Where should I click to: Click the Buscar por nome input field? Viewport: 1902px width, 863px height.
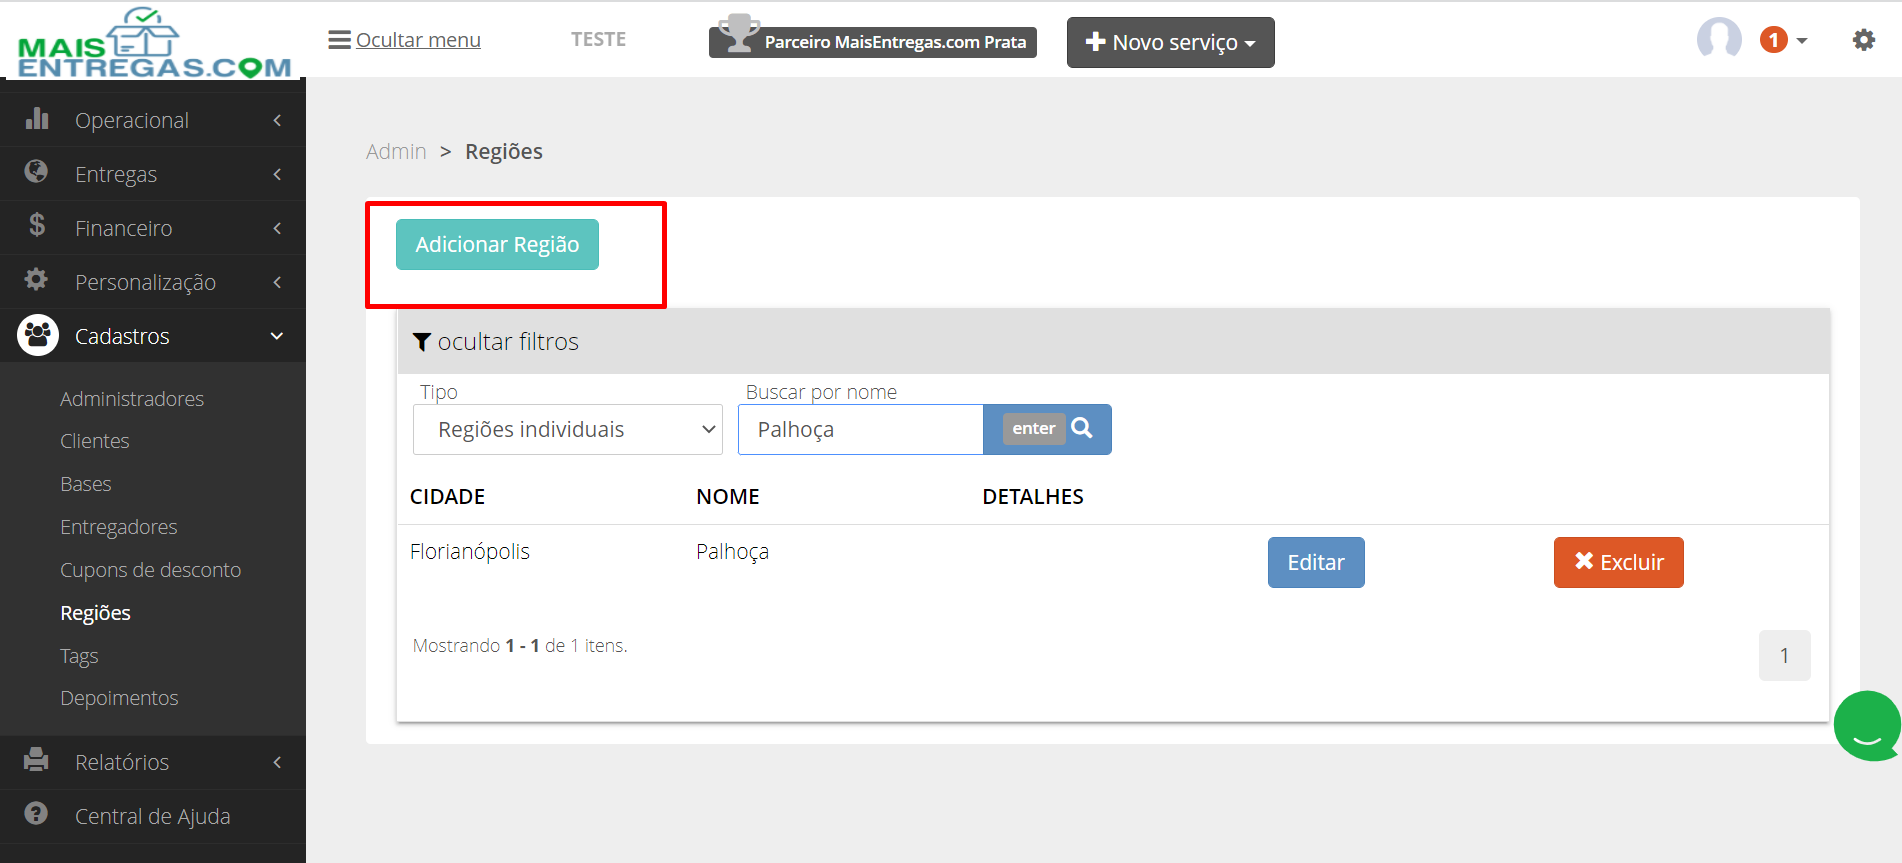pos(861,430)
